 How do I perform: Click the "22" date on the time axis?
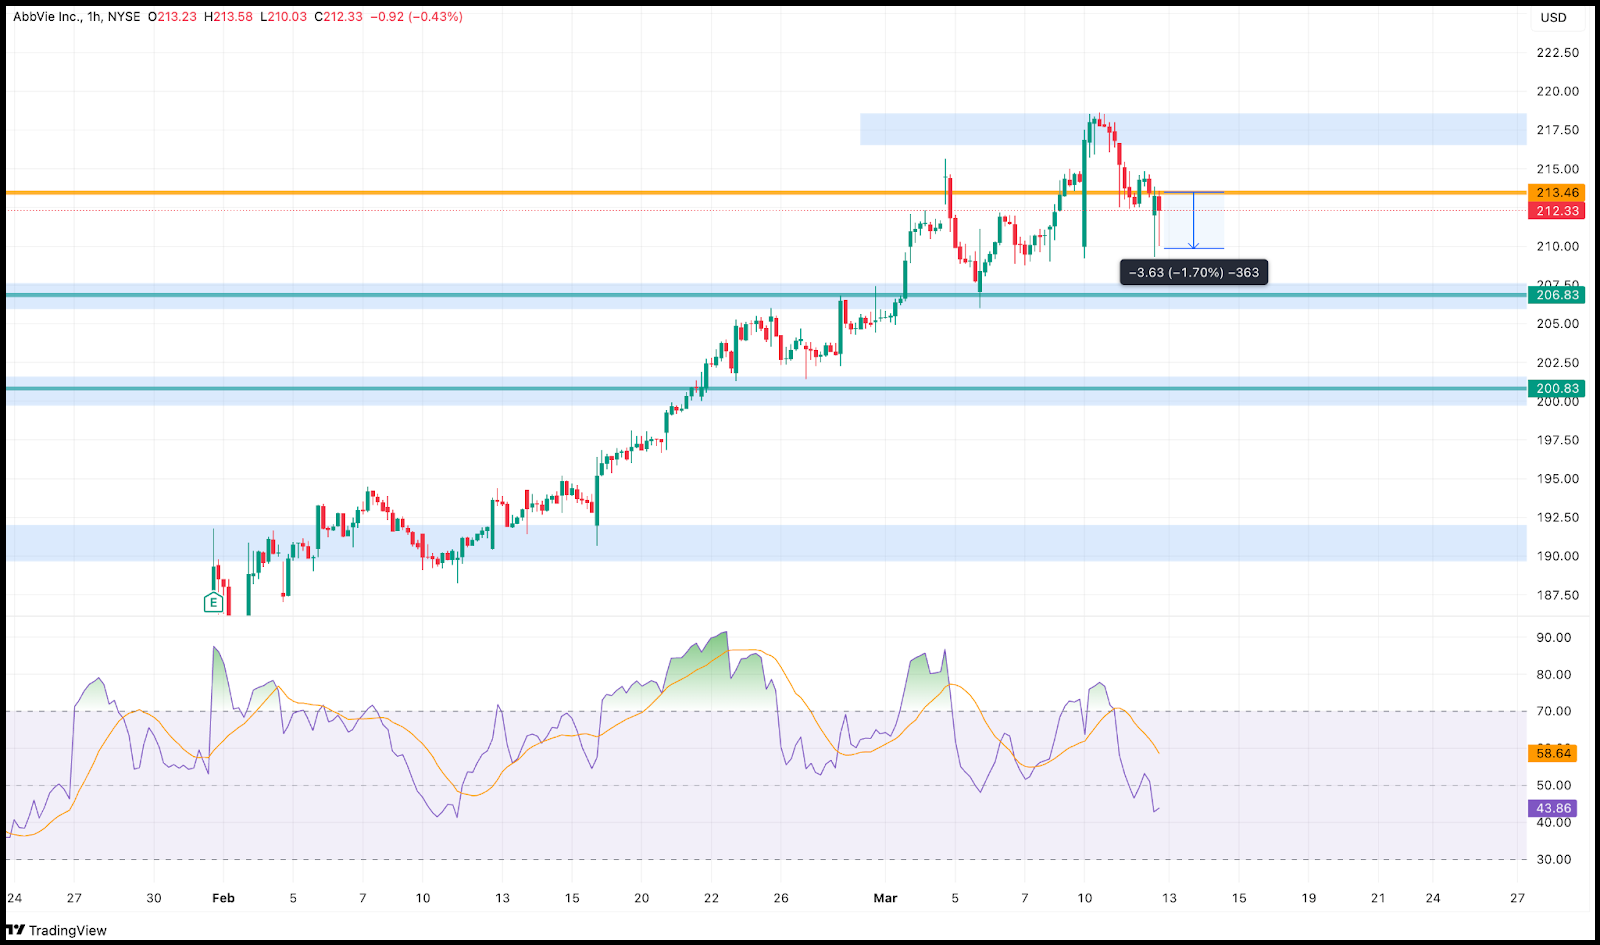[x=711, y=898]
